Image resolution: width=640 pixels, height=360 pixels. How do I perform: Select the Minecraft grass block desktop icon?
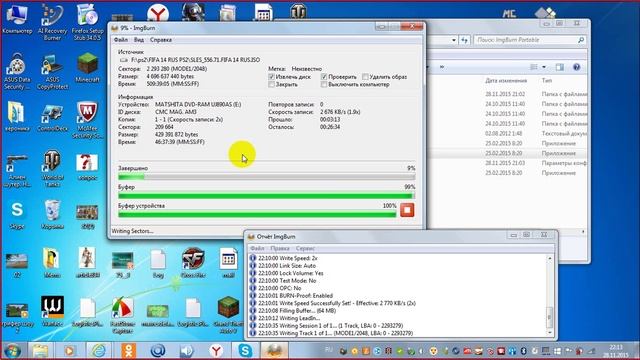pyautogui.click(x=87, y=67)
